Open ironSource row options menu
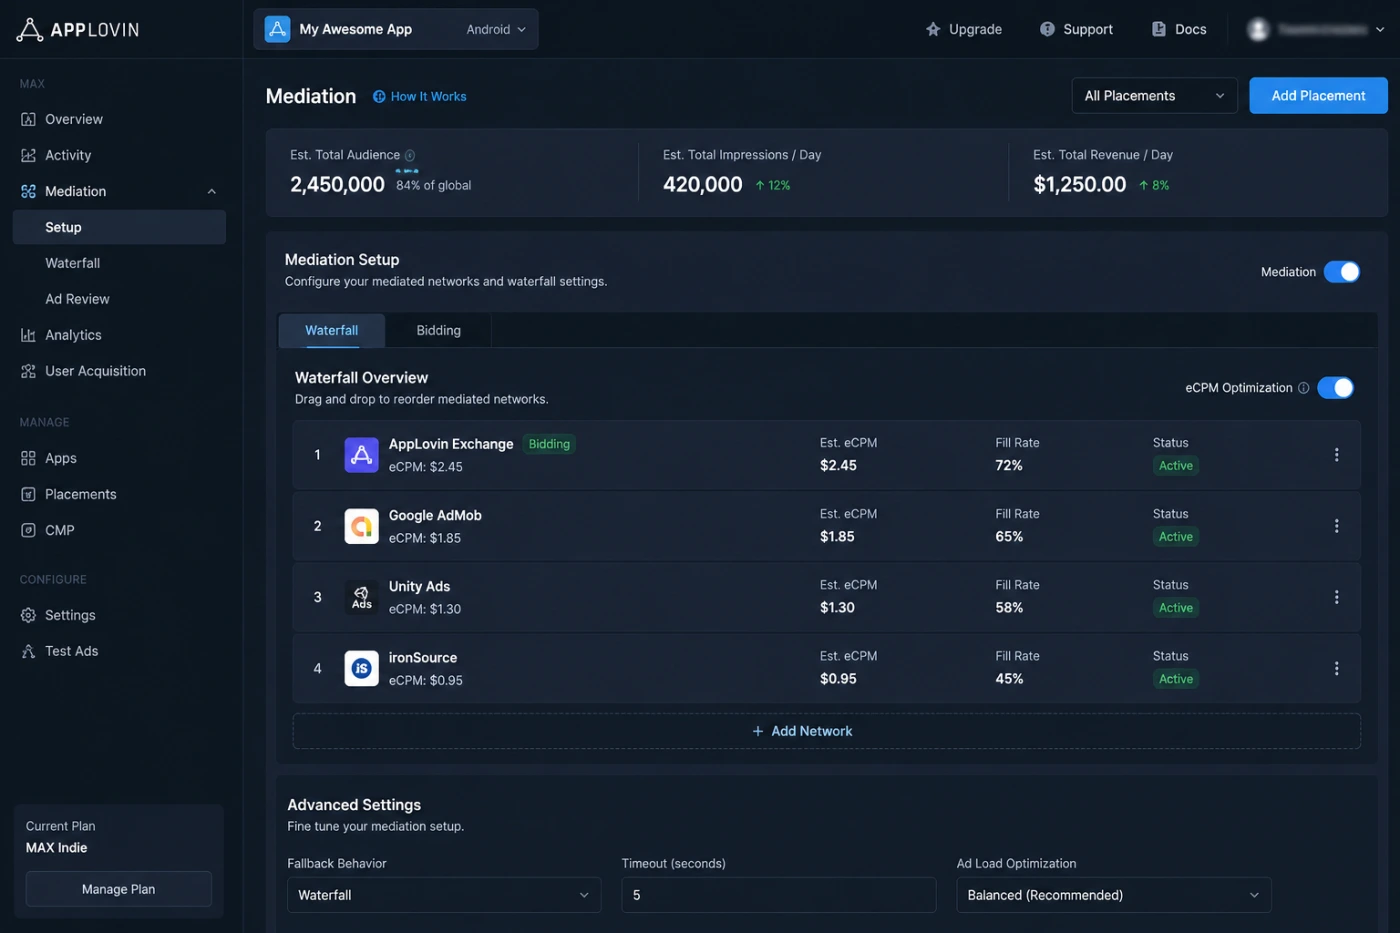Screen dimensions: 1400x933 point(1336,668)
